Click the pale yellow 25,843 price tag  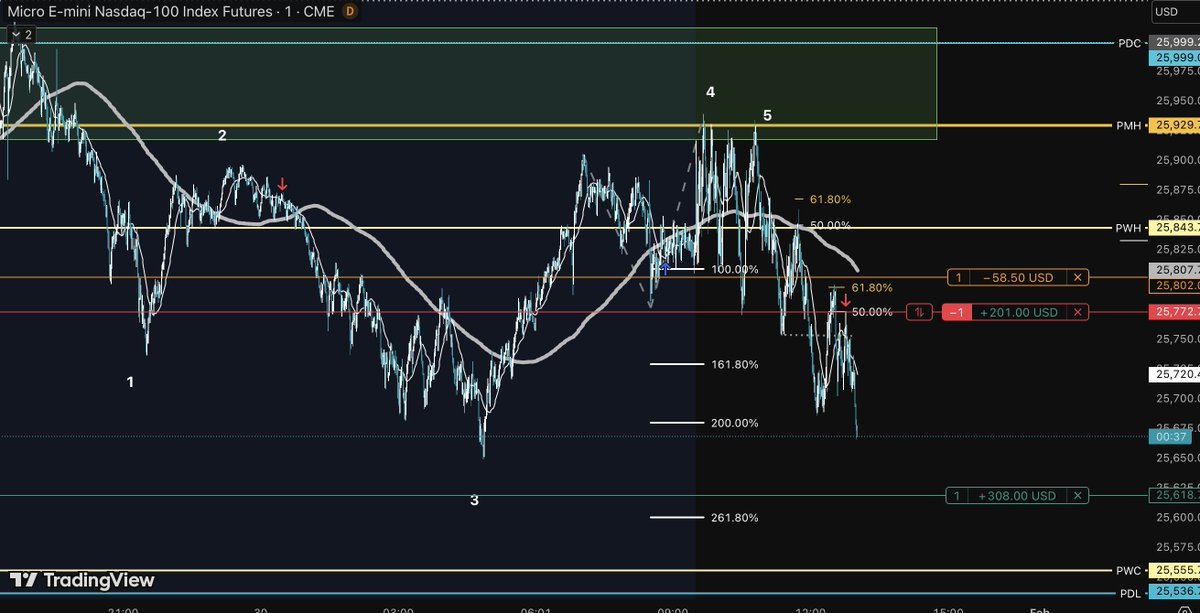click(1174, 228)
